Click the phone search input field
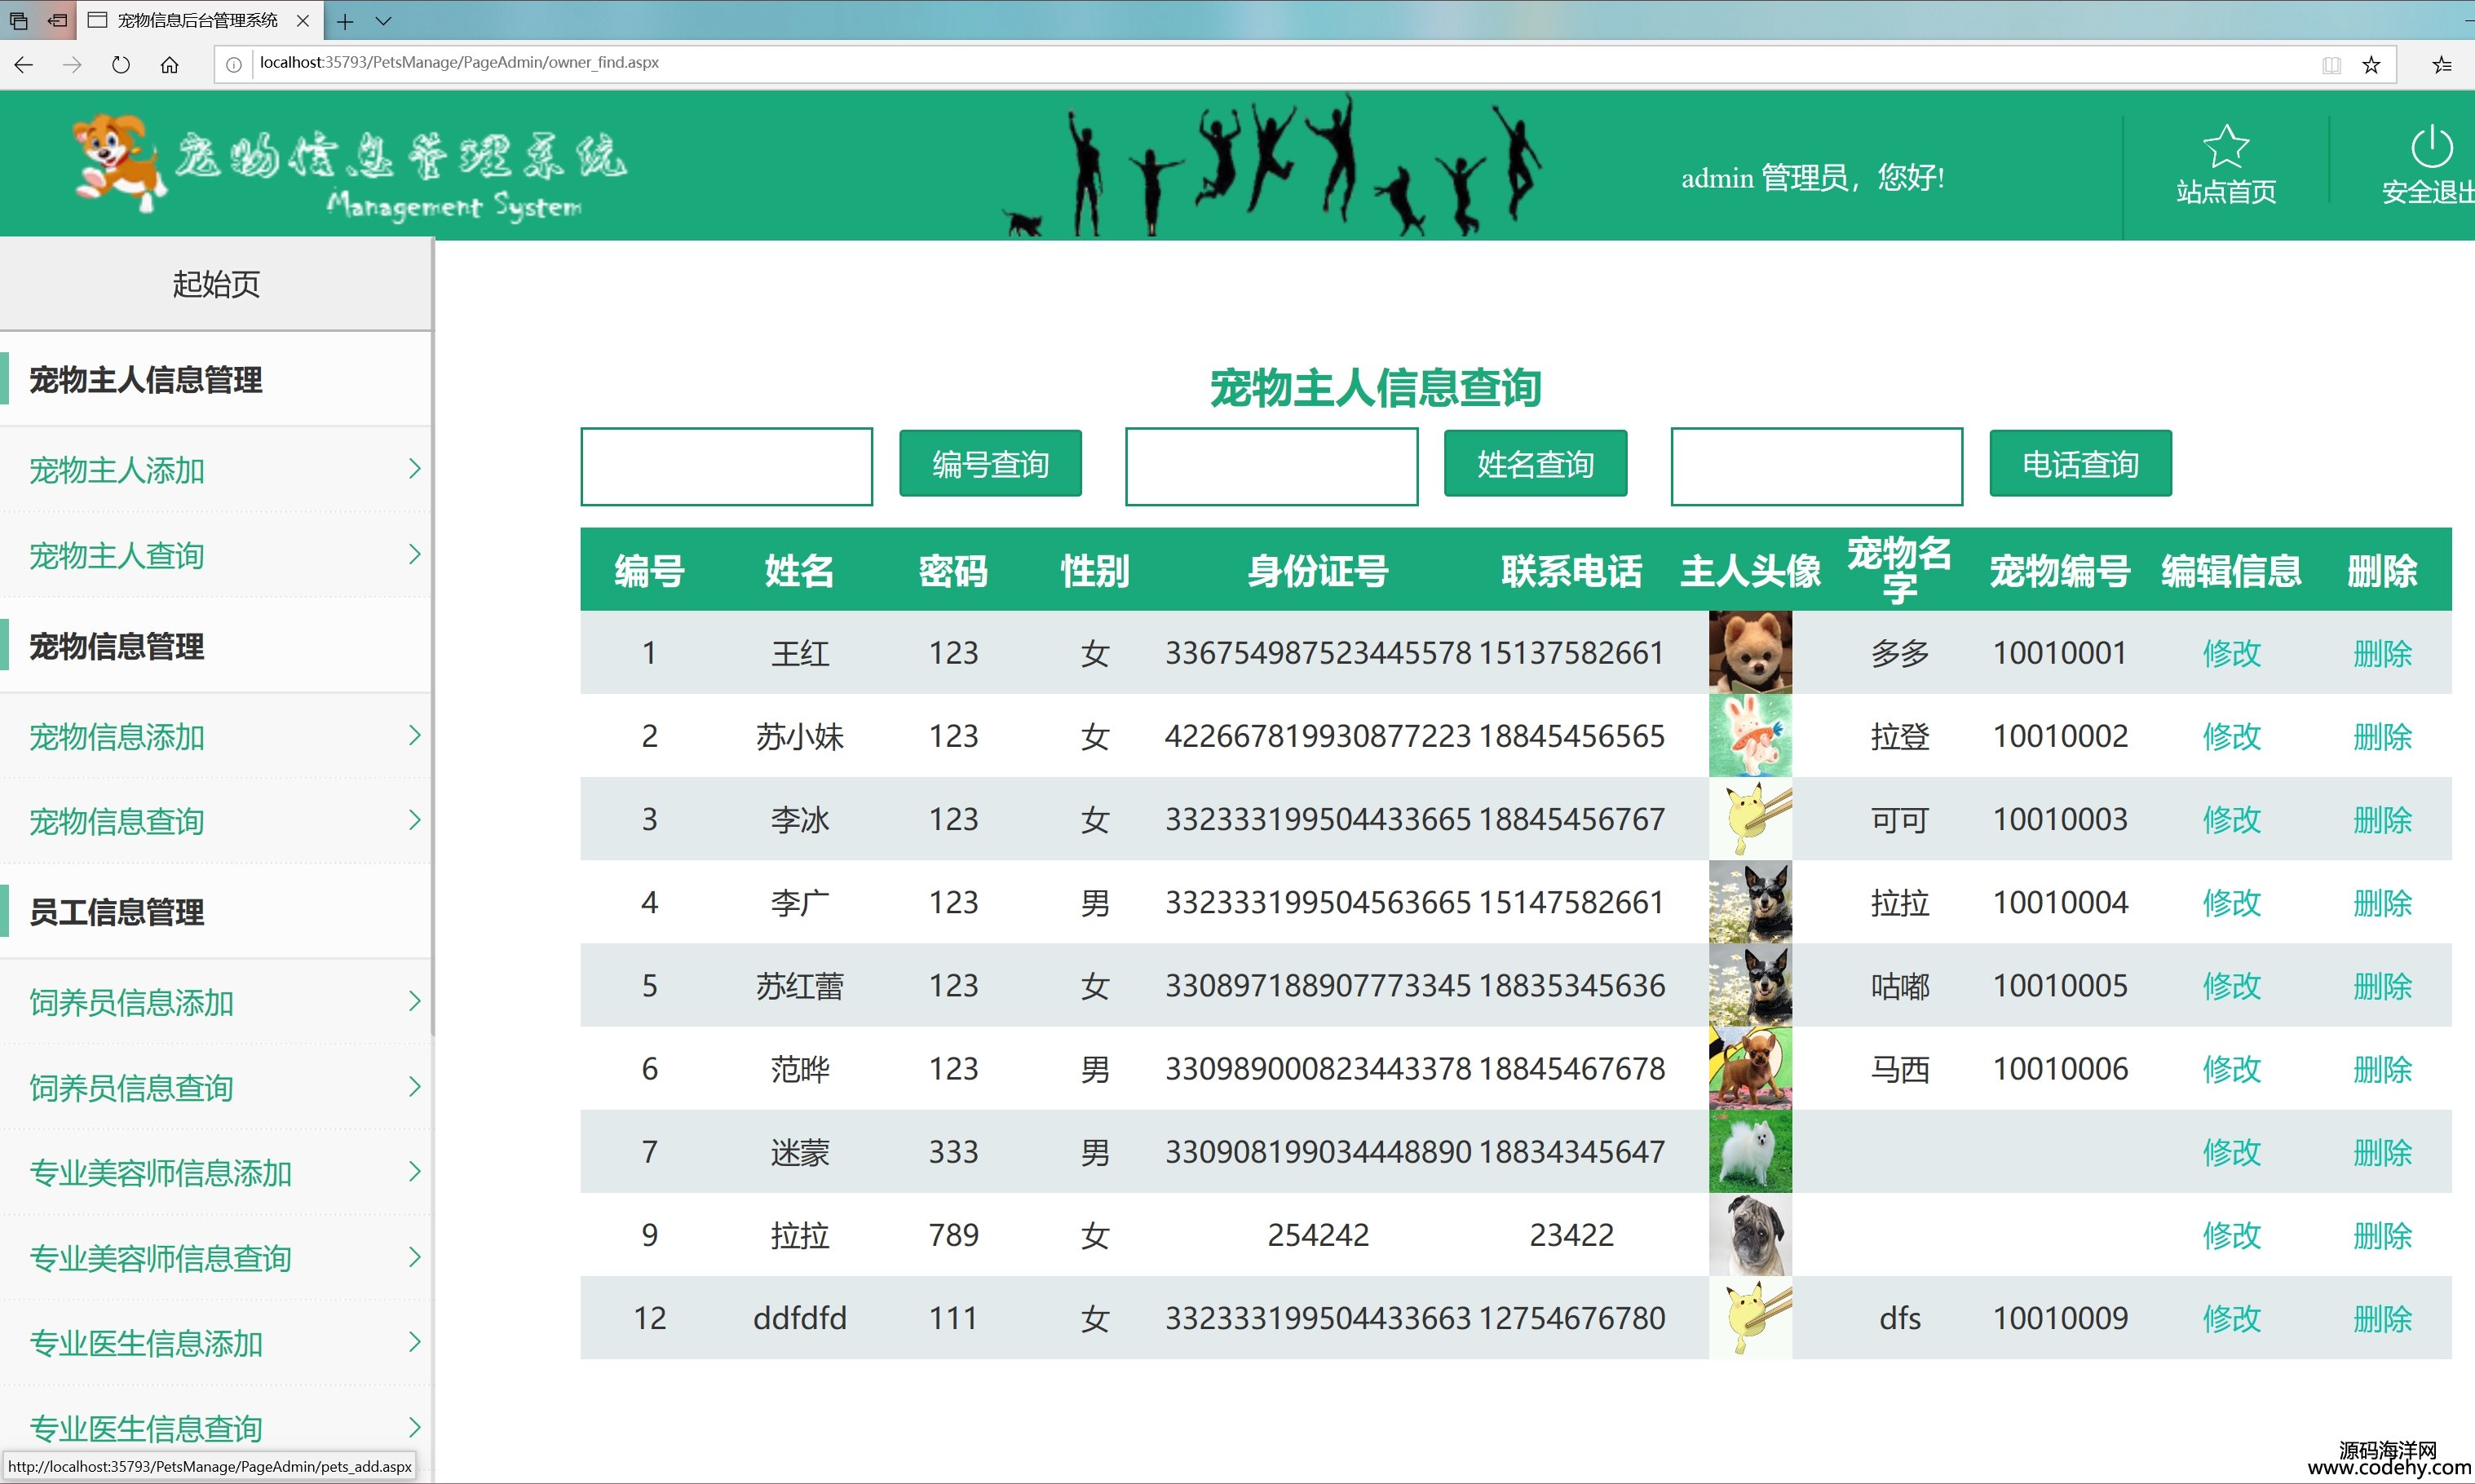Viewport: 2475px width, 1484px height. pos(1817,467)
